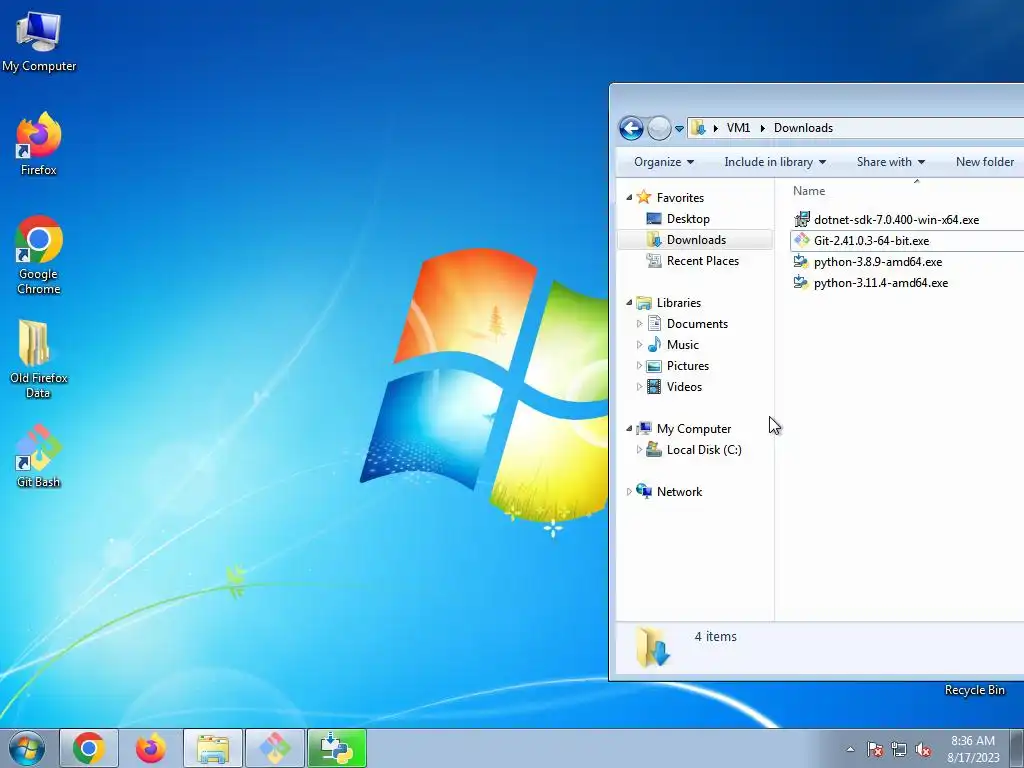The image size is (1024, 768).
Task: Open Include in library menu
Action: (x=775, y=162)
